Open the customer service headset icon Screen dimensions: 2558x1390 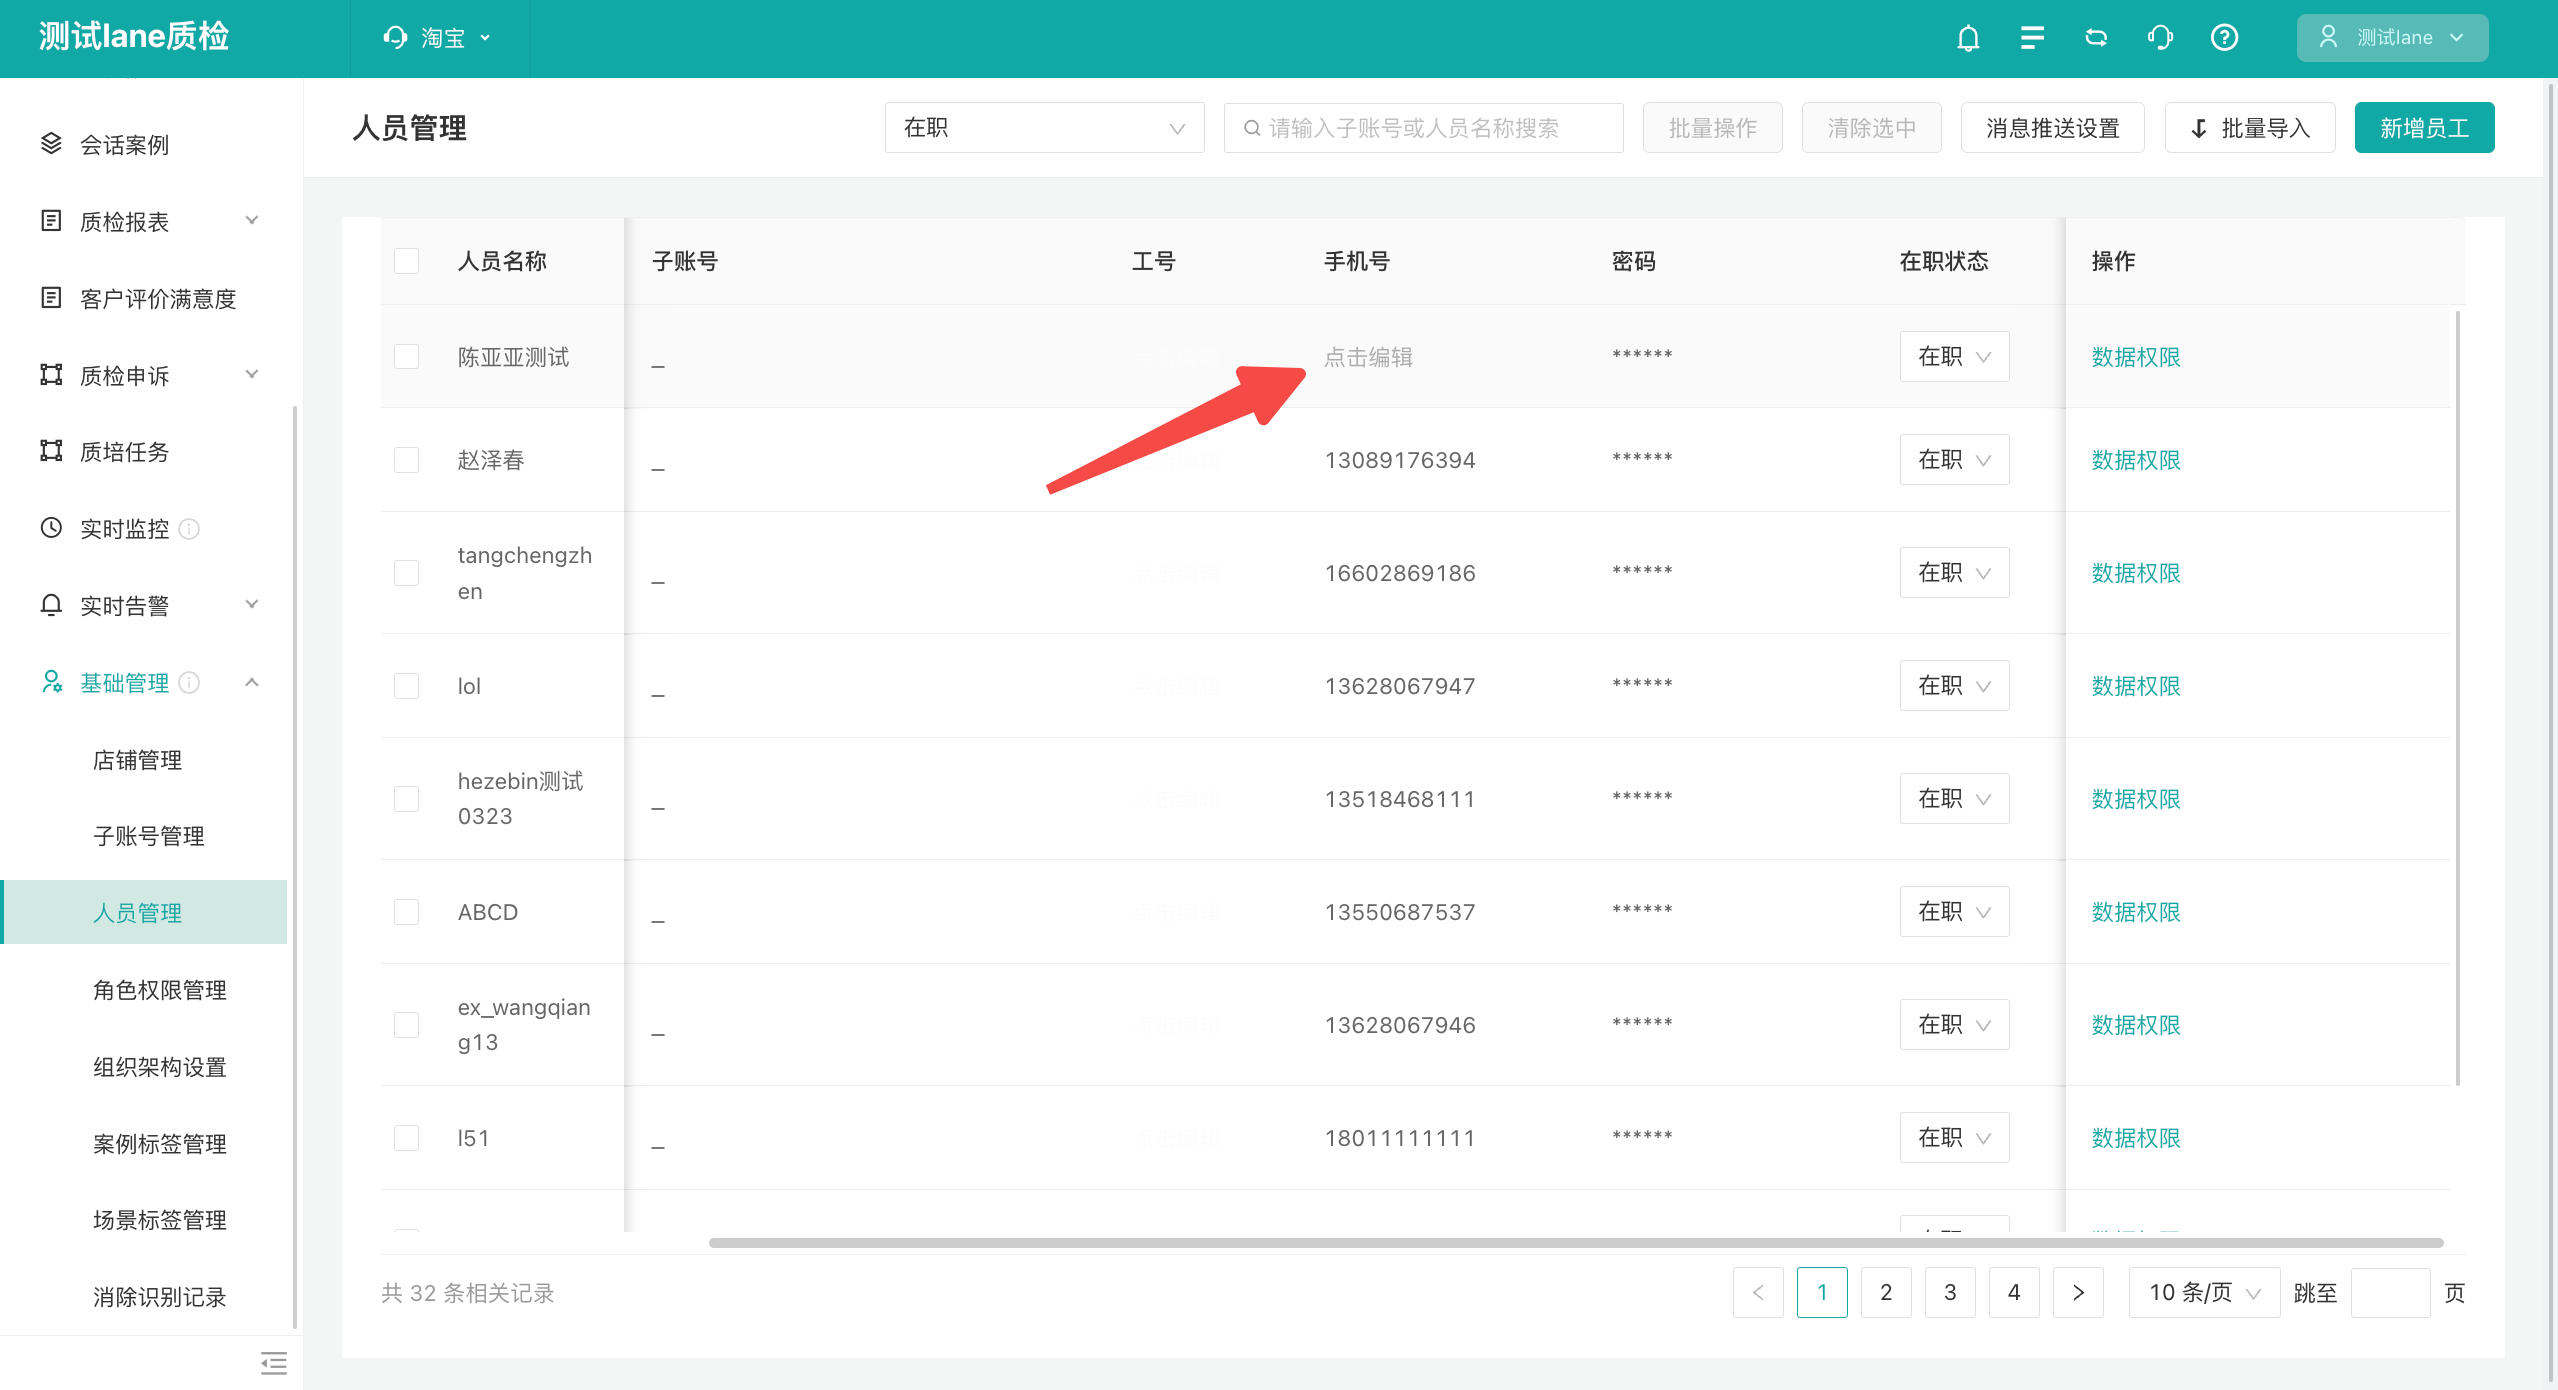point(2160,38)
